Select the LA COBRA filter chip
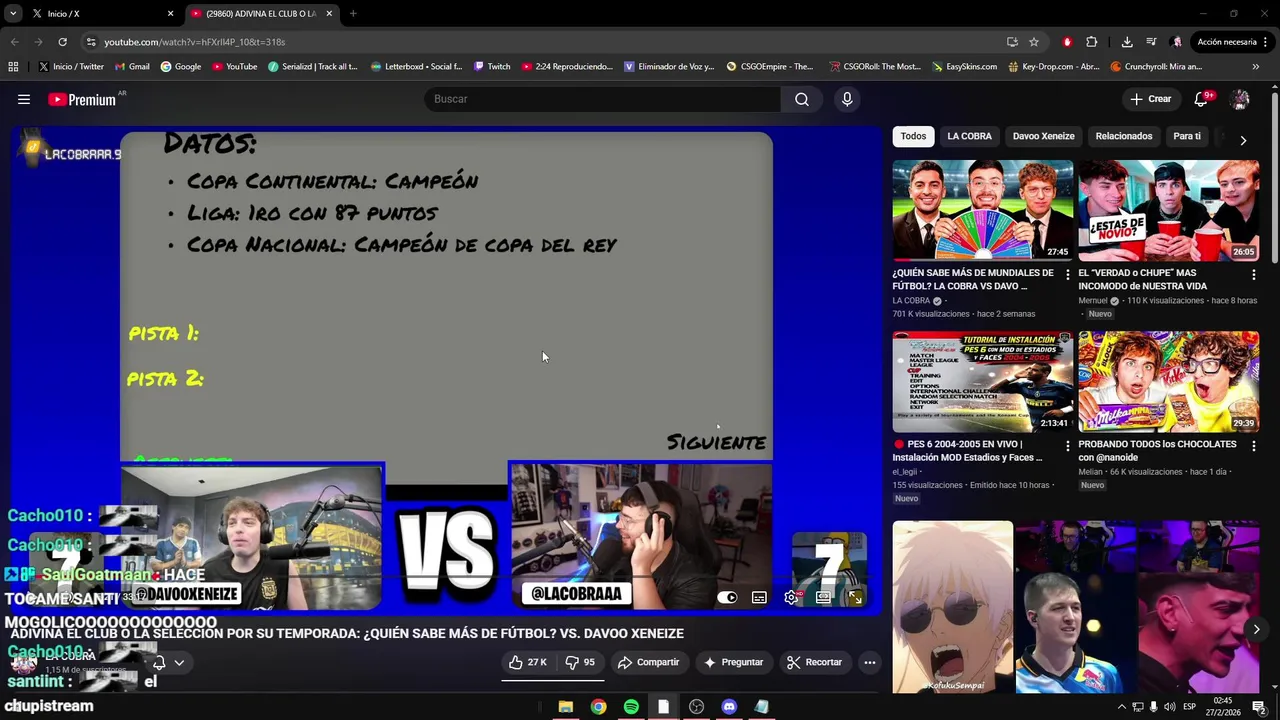Viewport: 1280px width, 720px height. (969, 136)
